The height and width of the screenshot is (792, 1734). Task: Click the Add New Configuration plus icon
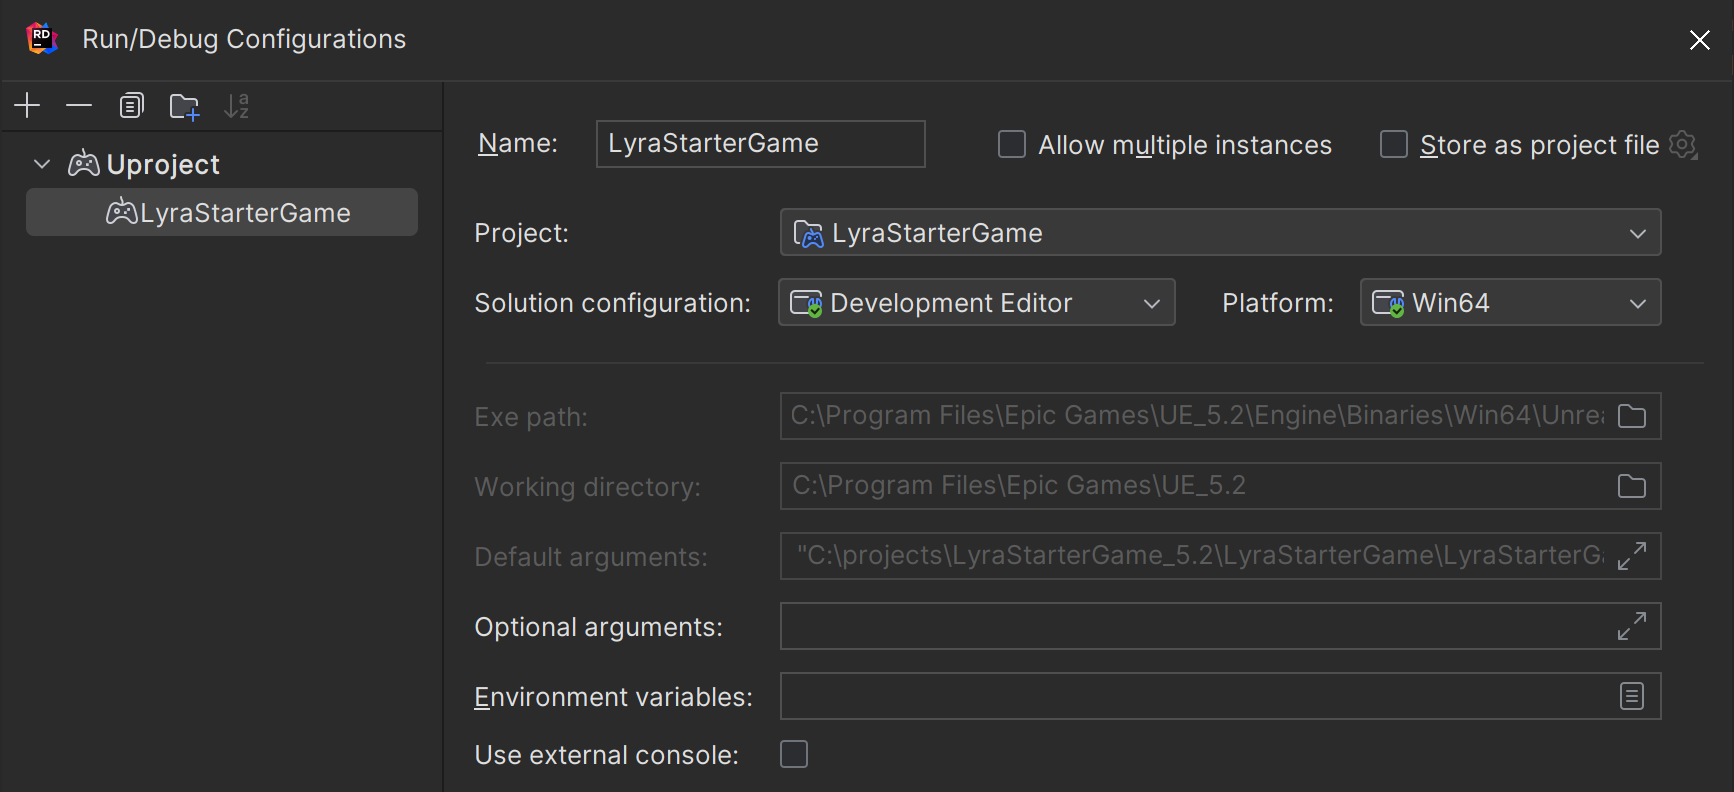(27, 105)
